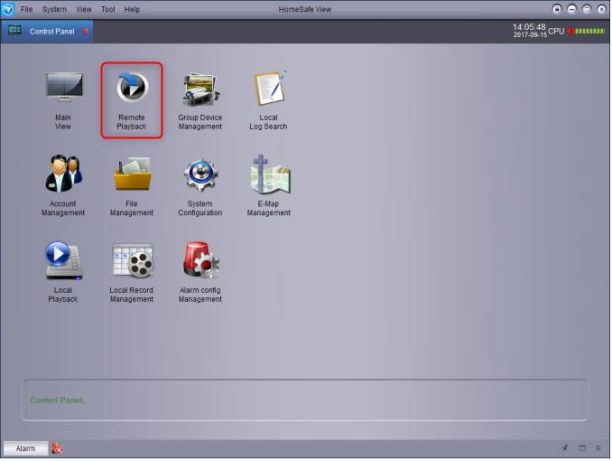Click the Alarm button in the status bar
Screen dimensions: 612x461
click(25, 448)
